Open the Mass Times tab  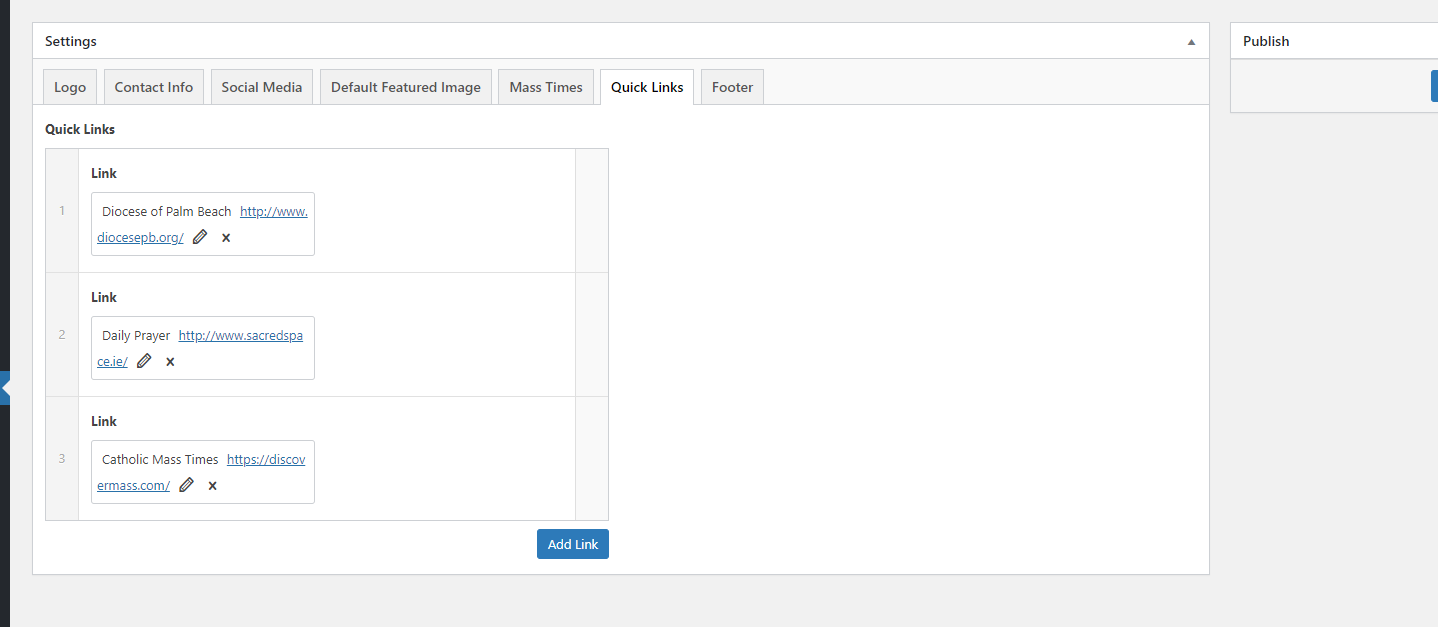545,87
